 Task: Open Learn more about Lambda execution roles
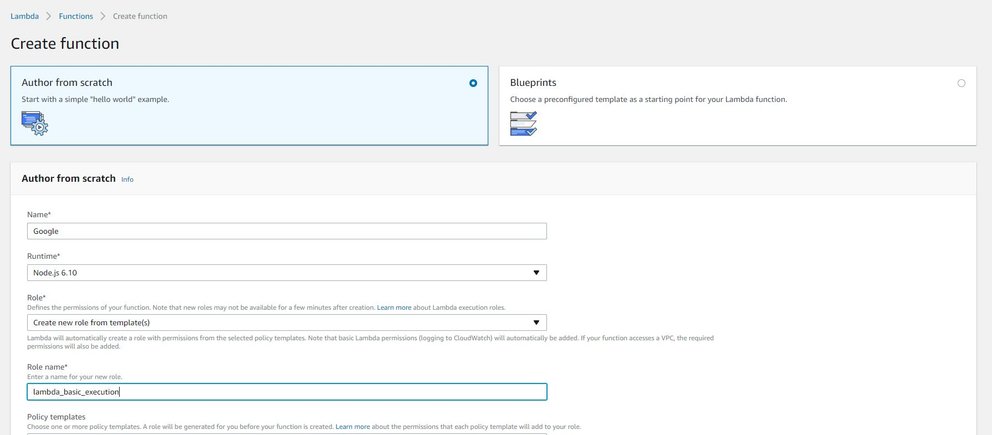pos(393,307)
